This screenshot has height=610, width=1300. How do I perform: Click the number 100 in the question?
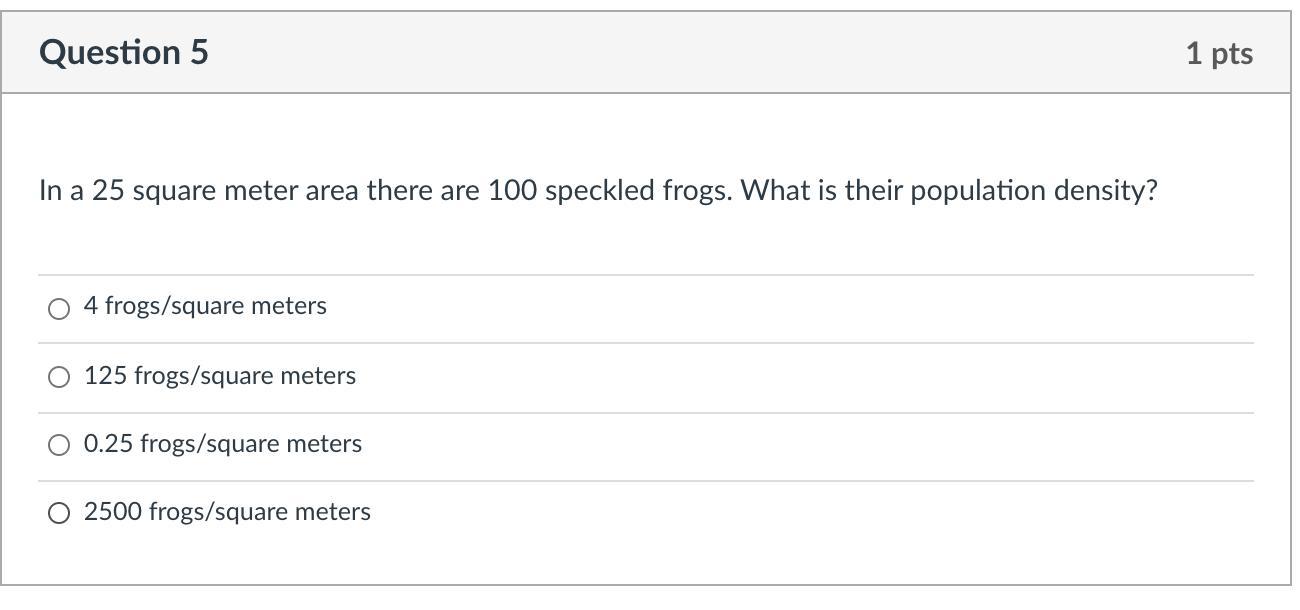click(513, 190)
